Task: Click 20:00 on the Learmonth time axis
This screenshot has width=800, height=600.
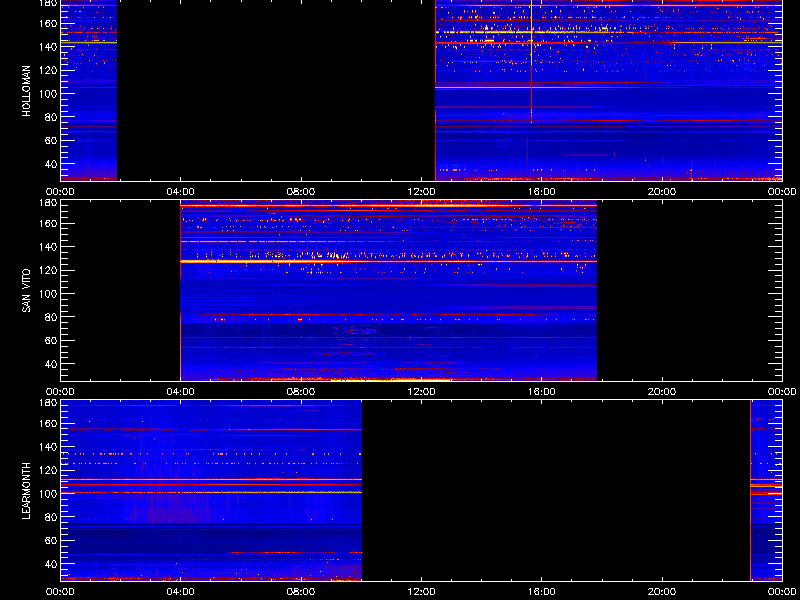Action: (x=662, y=592)
